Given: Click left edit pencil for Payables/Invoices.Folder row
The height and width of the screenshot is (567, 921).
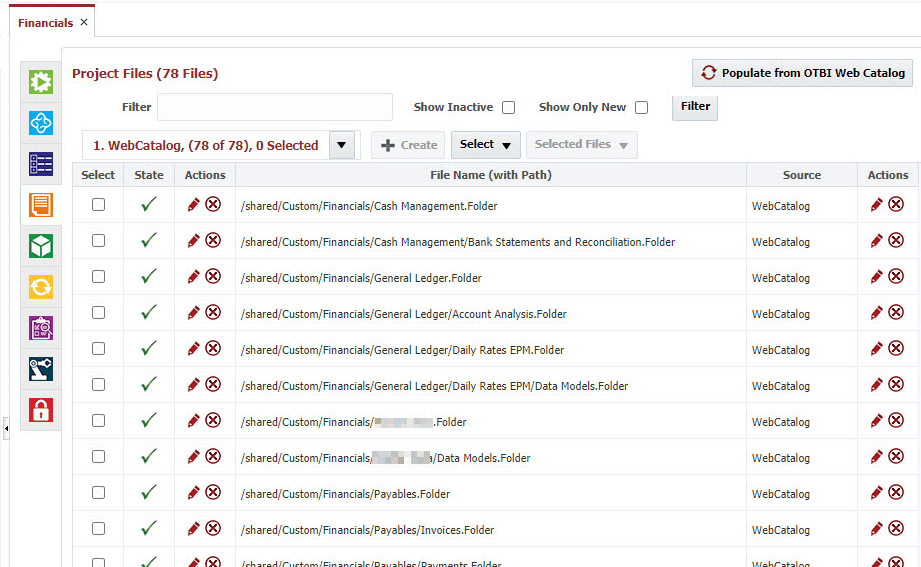Looking at the screenshot, I should click(193, 528).
